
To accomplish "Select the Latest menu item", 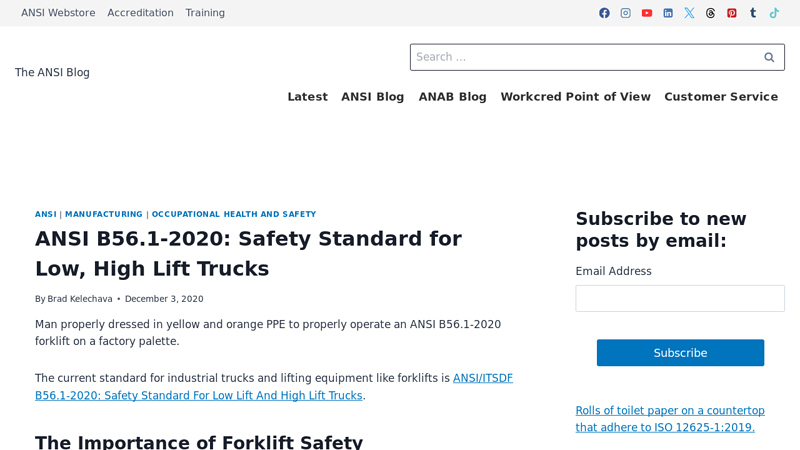I will [x=307, y=97].
